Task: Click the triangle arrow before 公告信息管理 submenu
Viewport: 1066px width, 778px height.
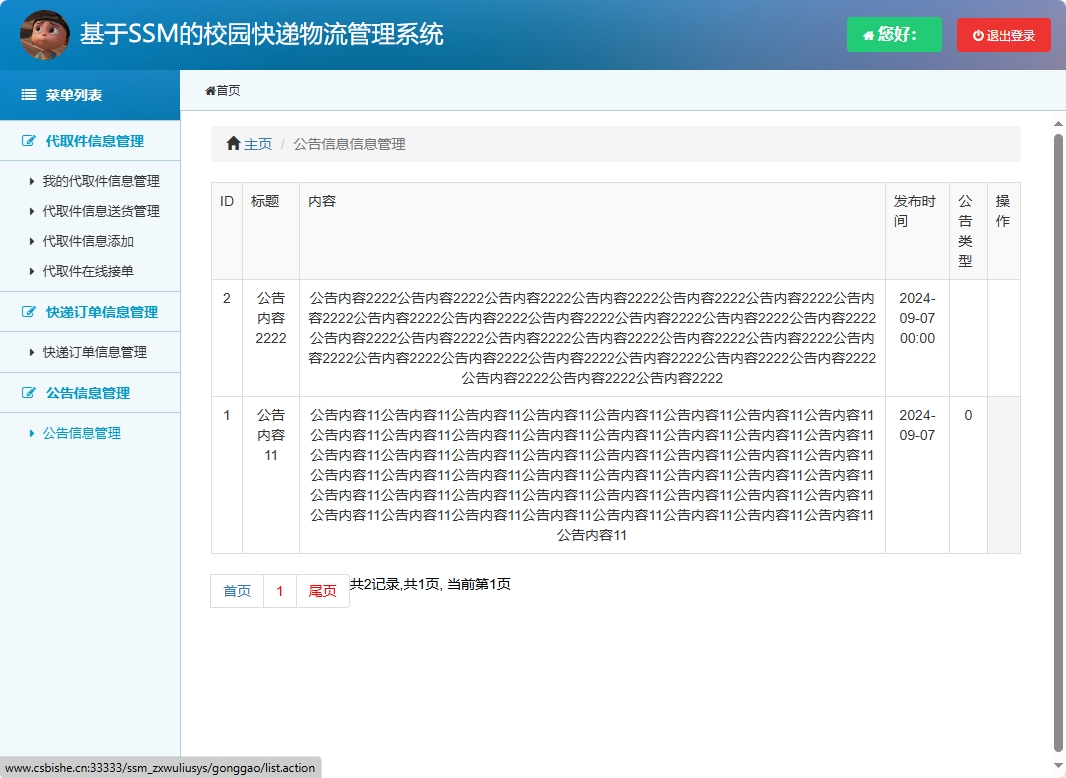Action: (x=30, y=433)
